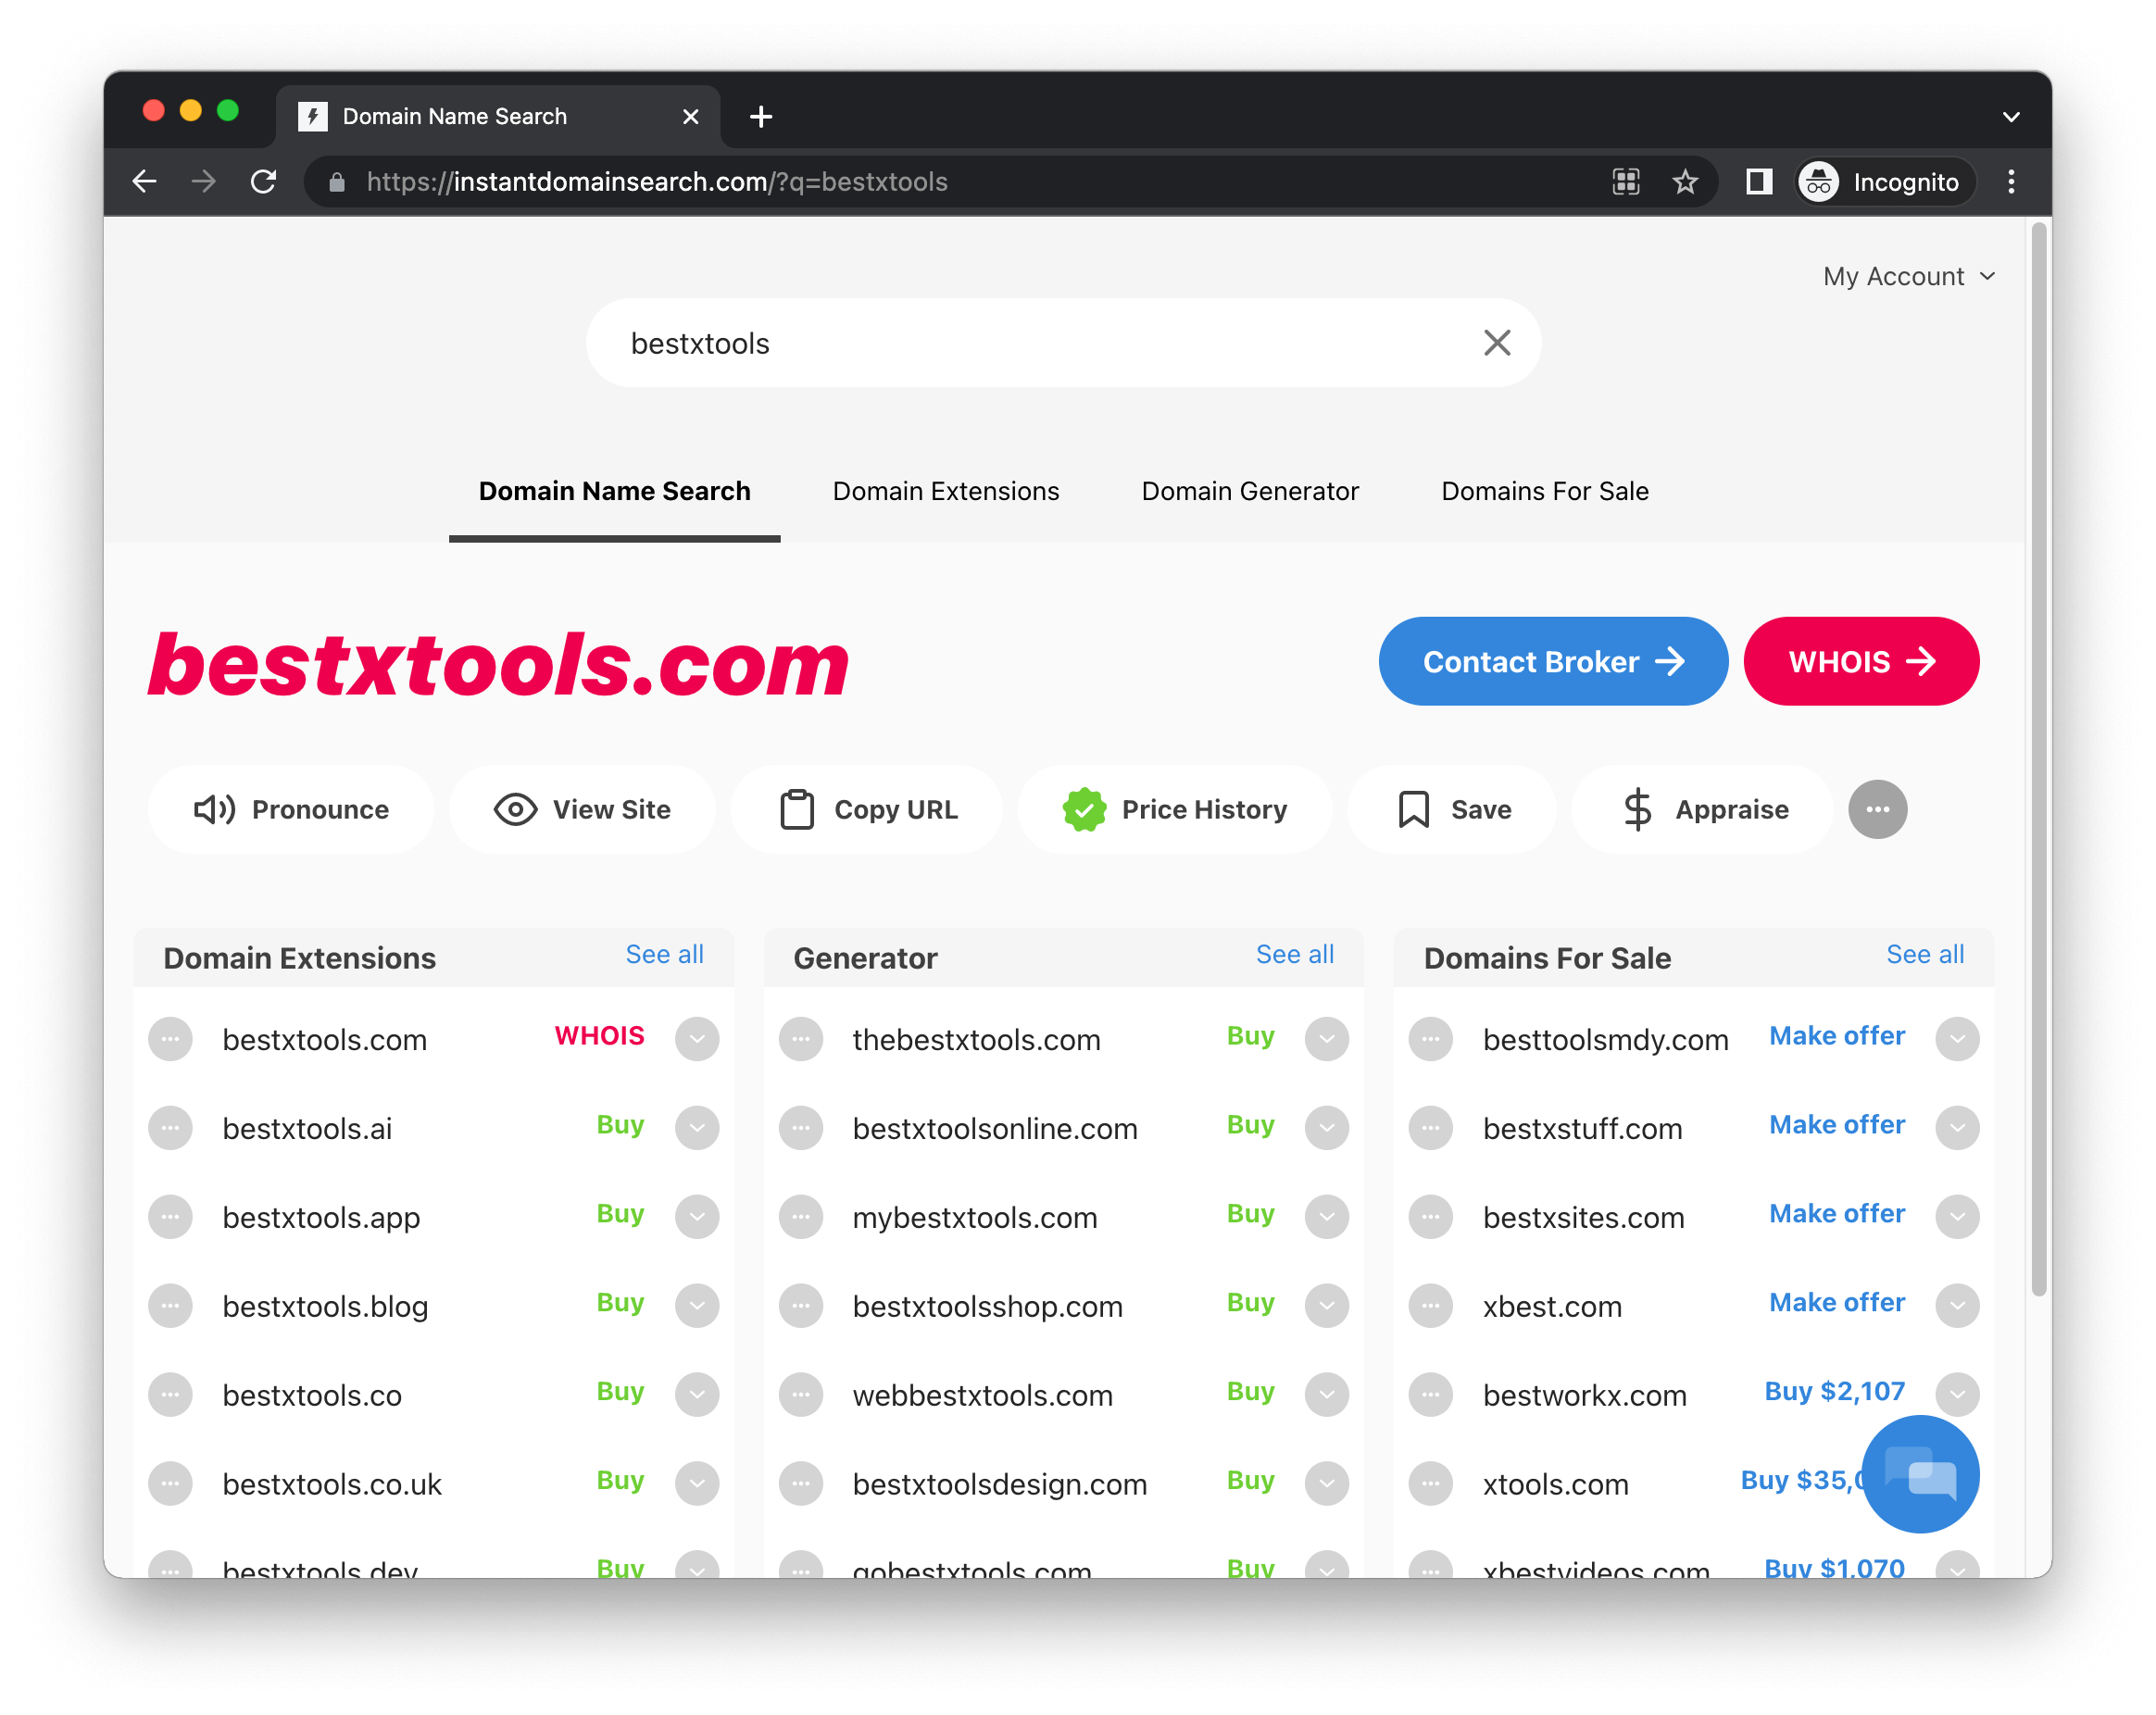Viewport: 2156px width, 1715px height.
Task: Open the live chat bubble
Action: [1920, 1474]
